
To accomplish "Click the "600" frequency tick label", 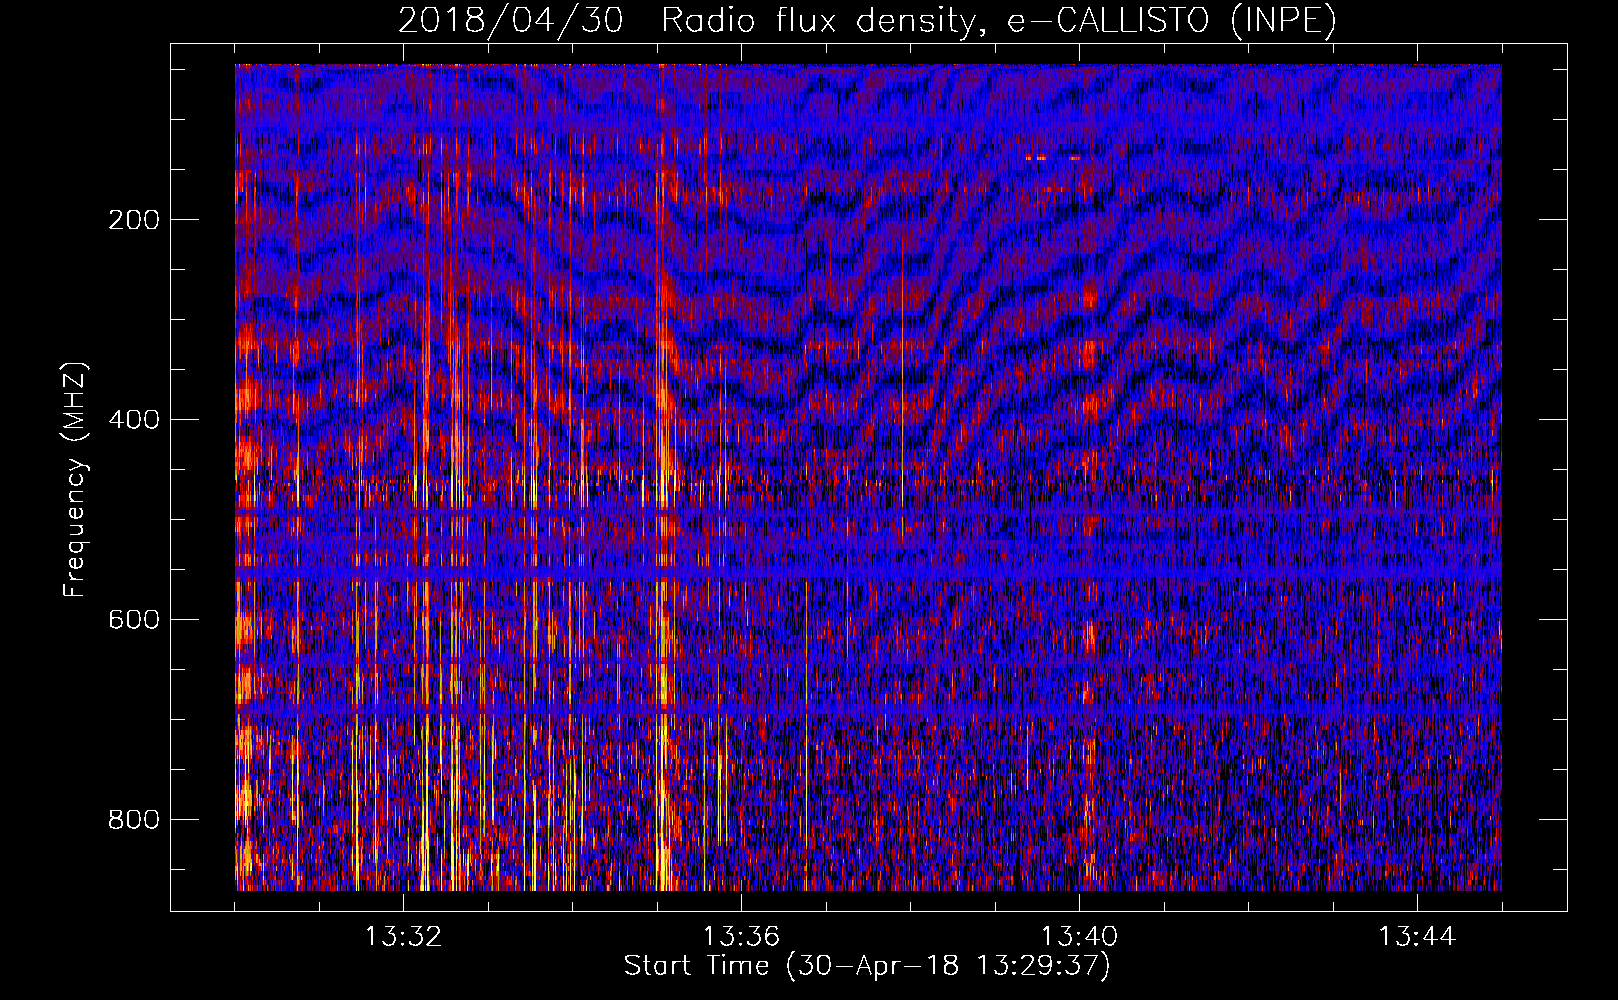I will tap(134, 619).
